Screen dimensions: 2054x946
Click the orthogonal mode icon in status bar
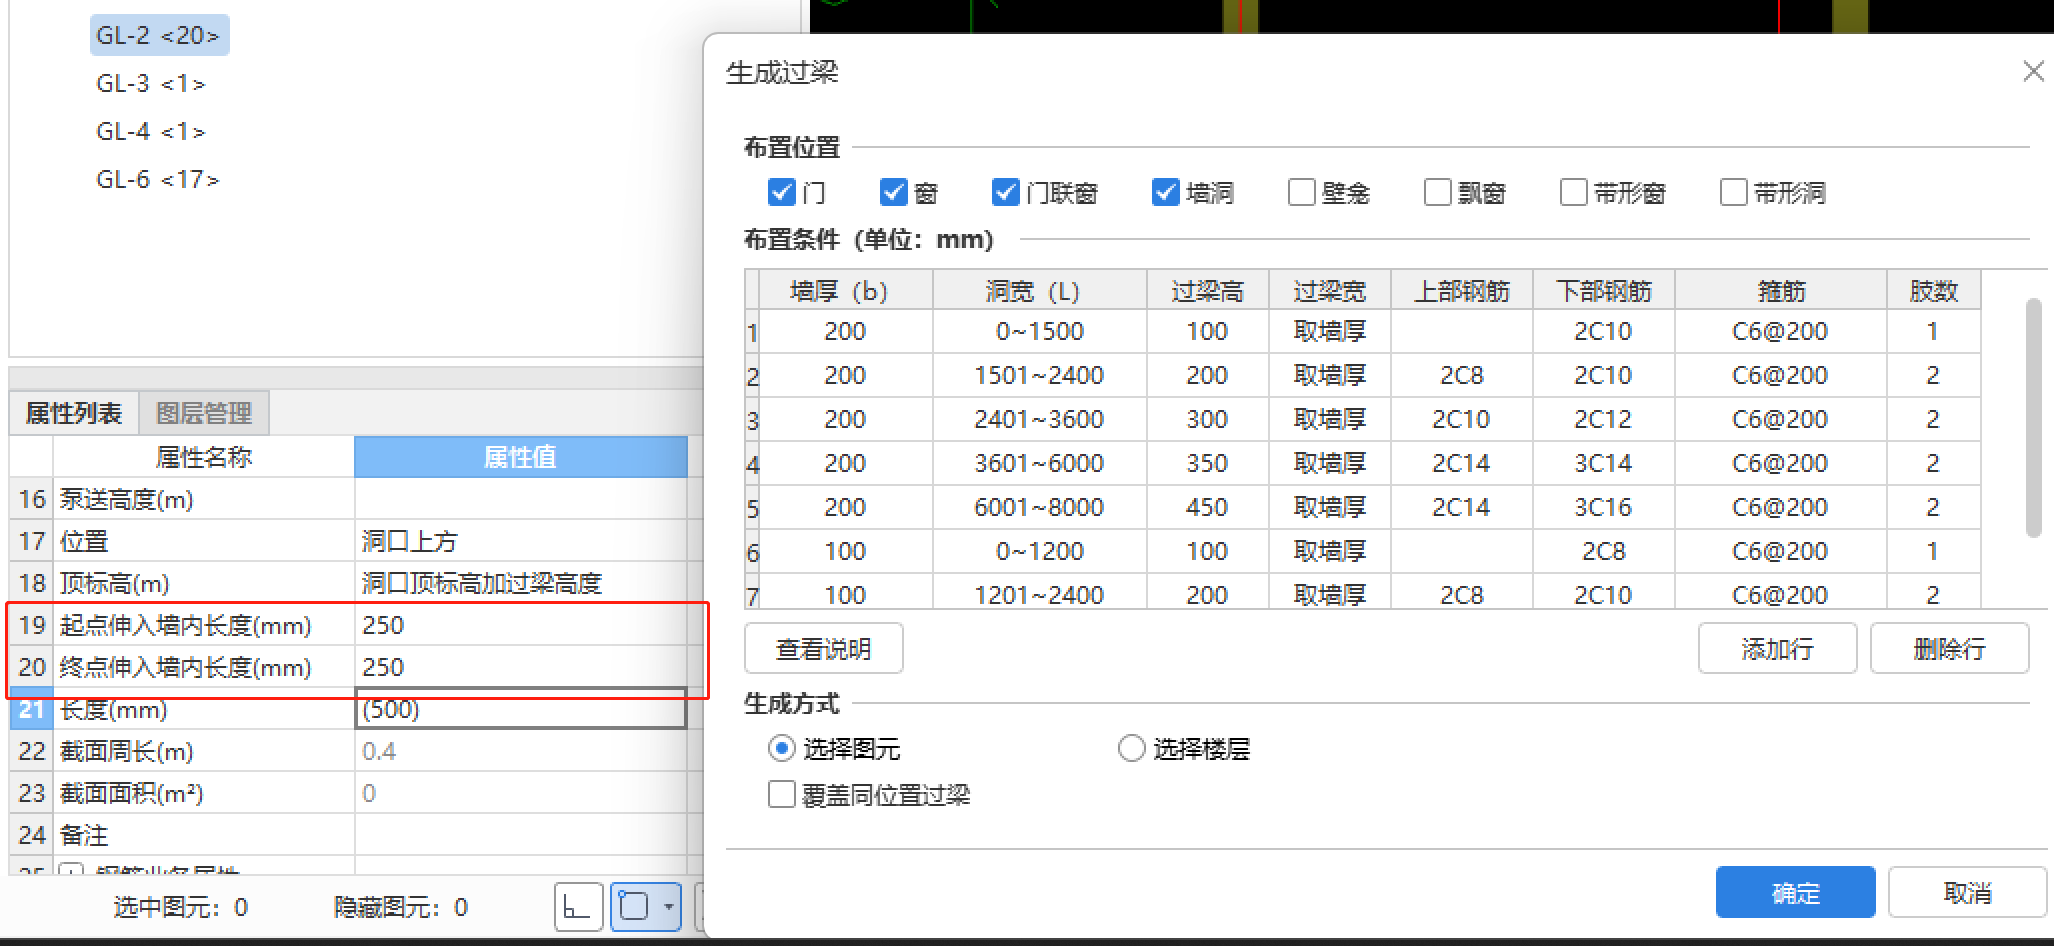(x=578, y=907)
